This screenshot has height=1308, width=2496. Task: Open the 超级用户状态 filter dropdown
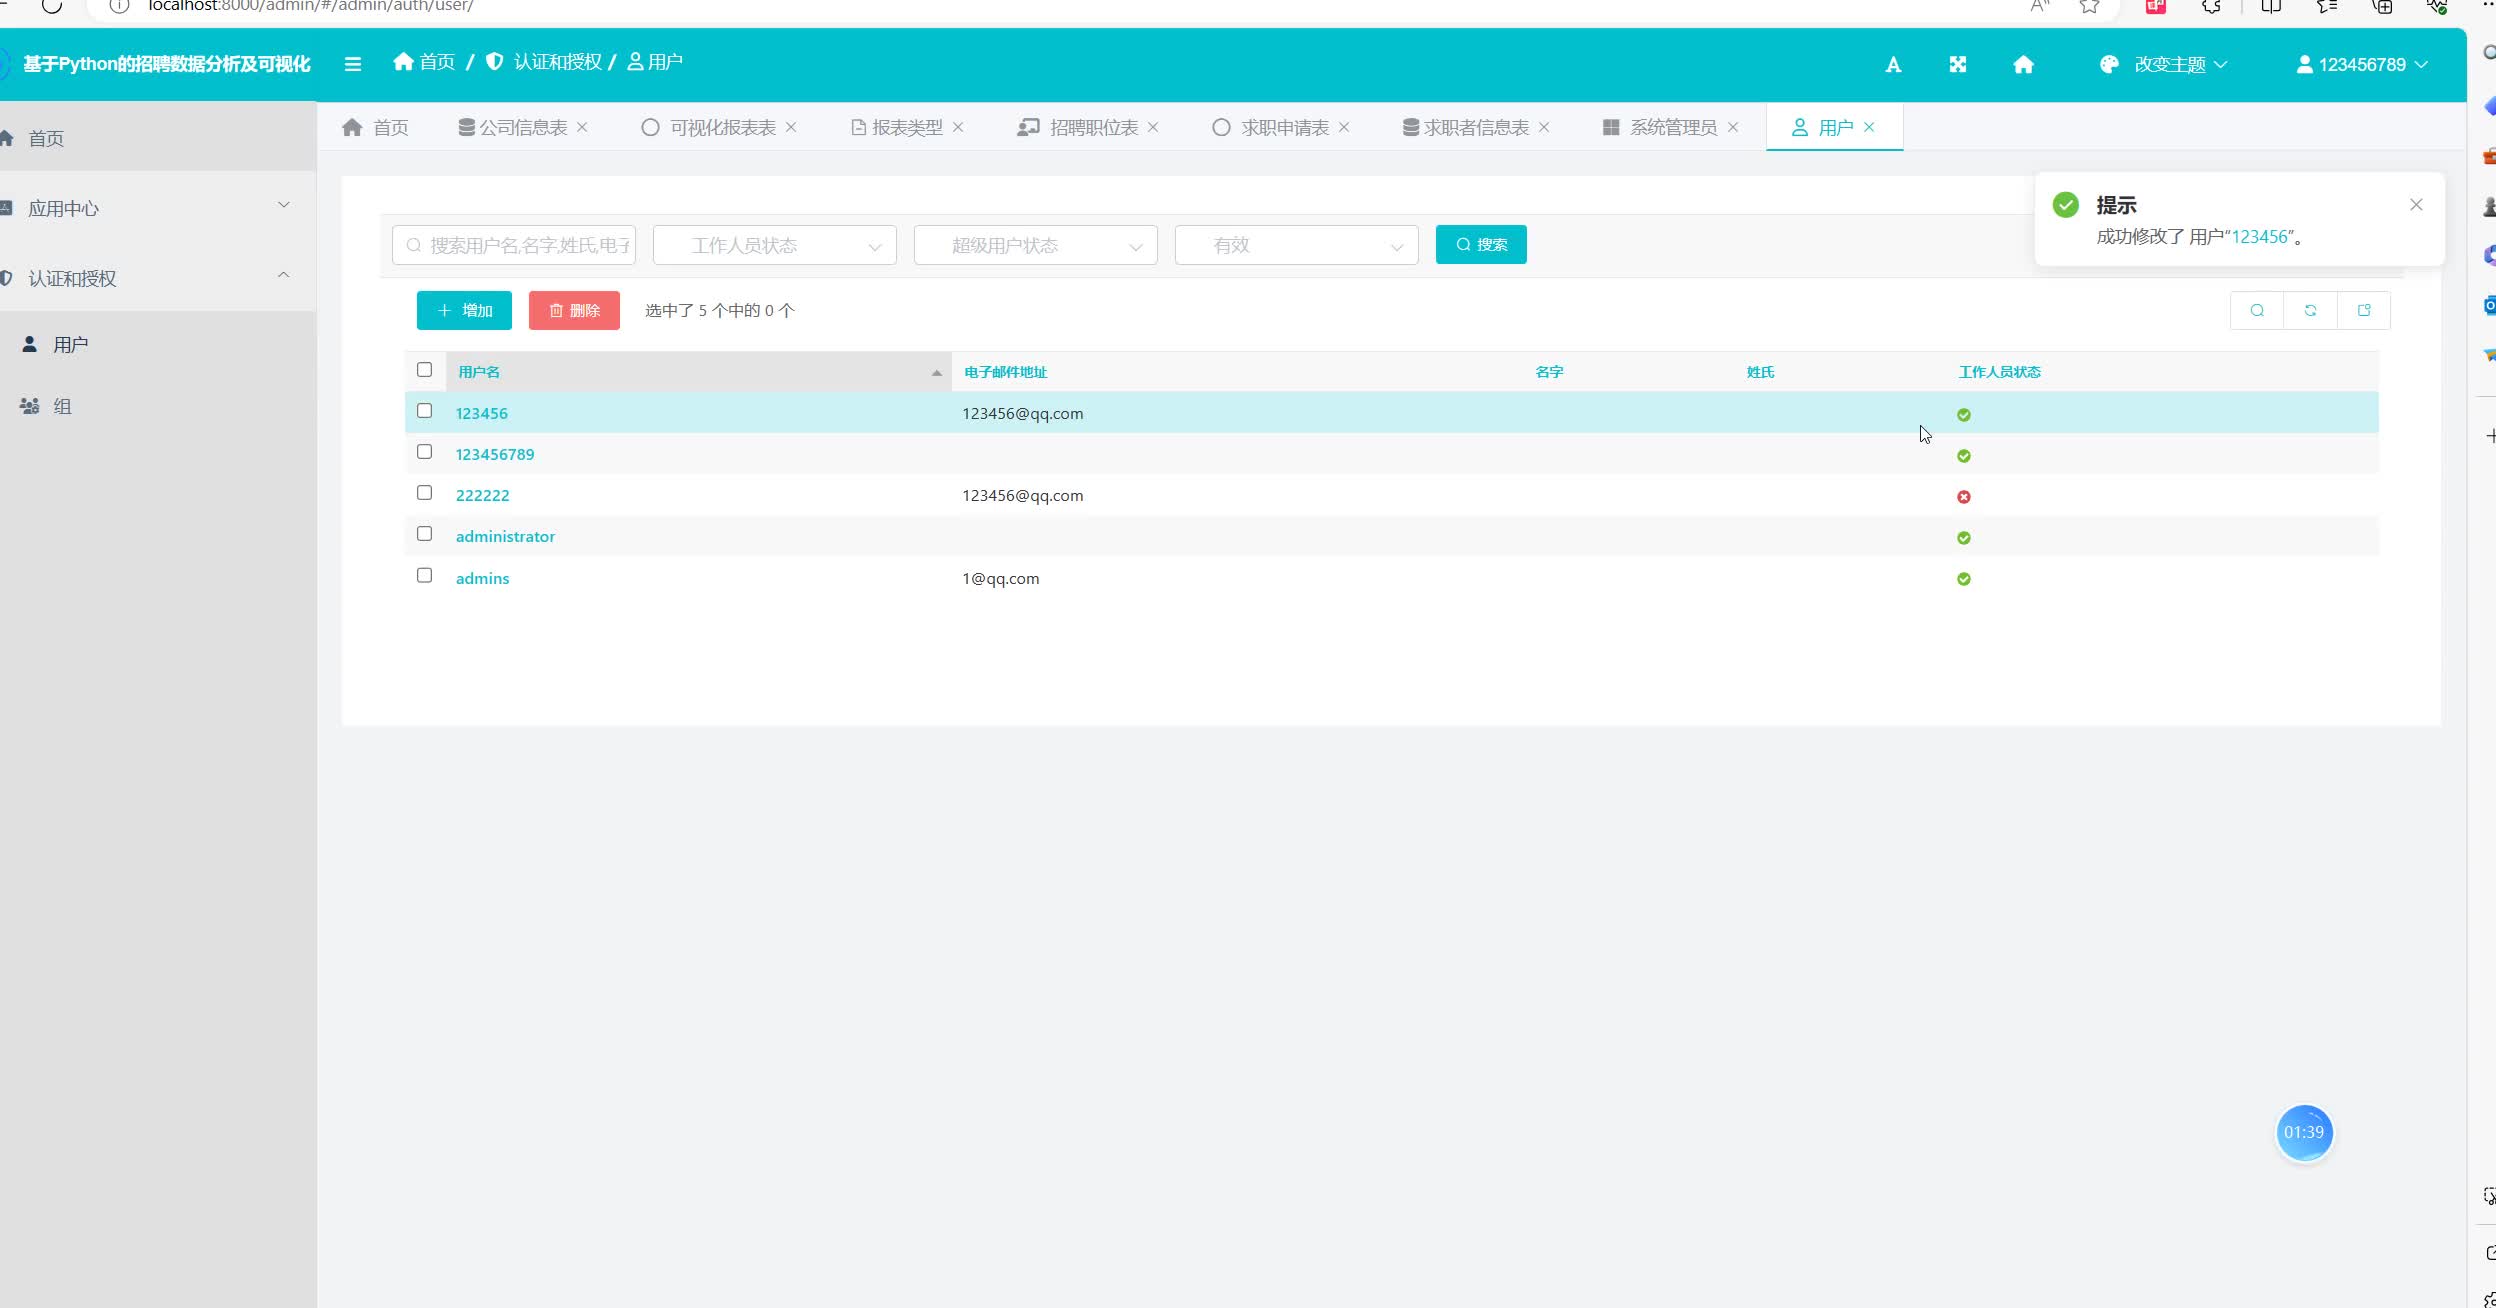pyautogui.click(x=1036, y=245)
